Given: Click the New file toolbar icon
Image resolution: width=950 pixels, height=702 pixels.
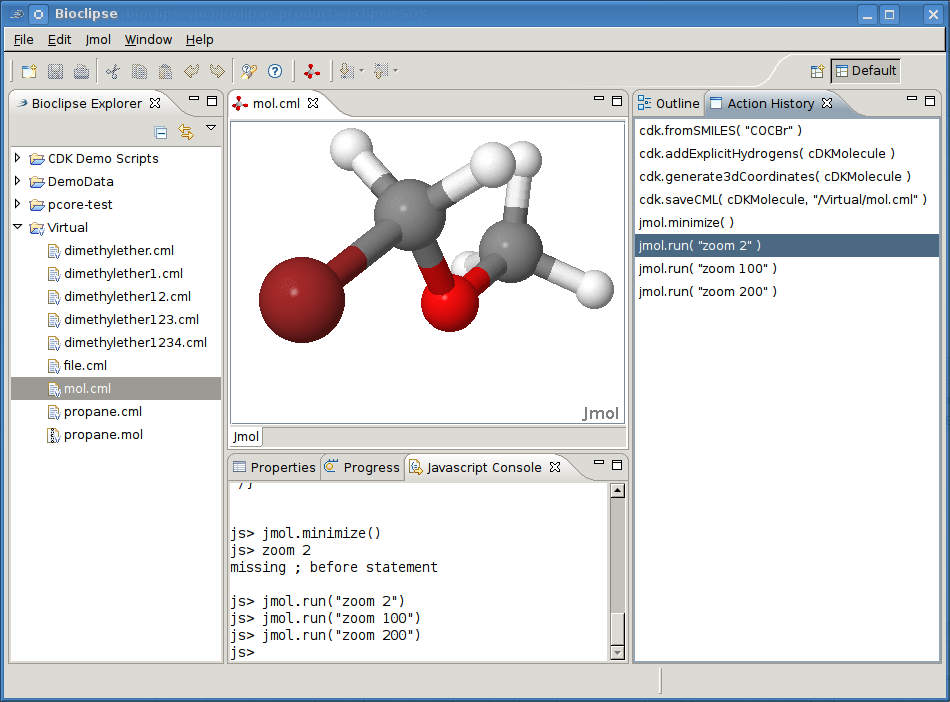Looking at the screenshot, I should (29, 71).
